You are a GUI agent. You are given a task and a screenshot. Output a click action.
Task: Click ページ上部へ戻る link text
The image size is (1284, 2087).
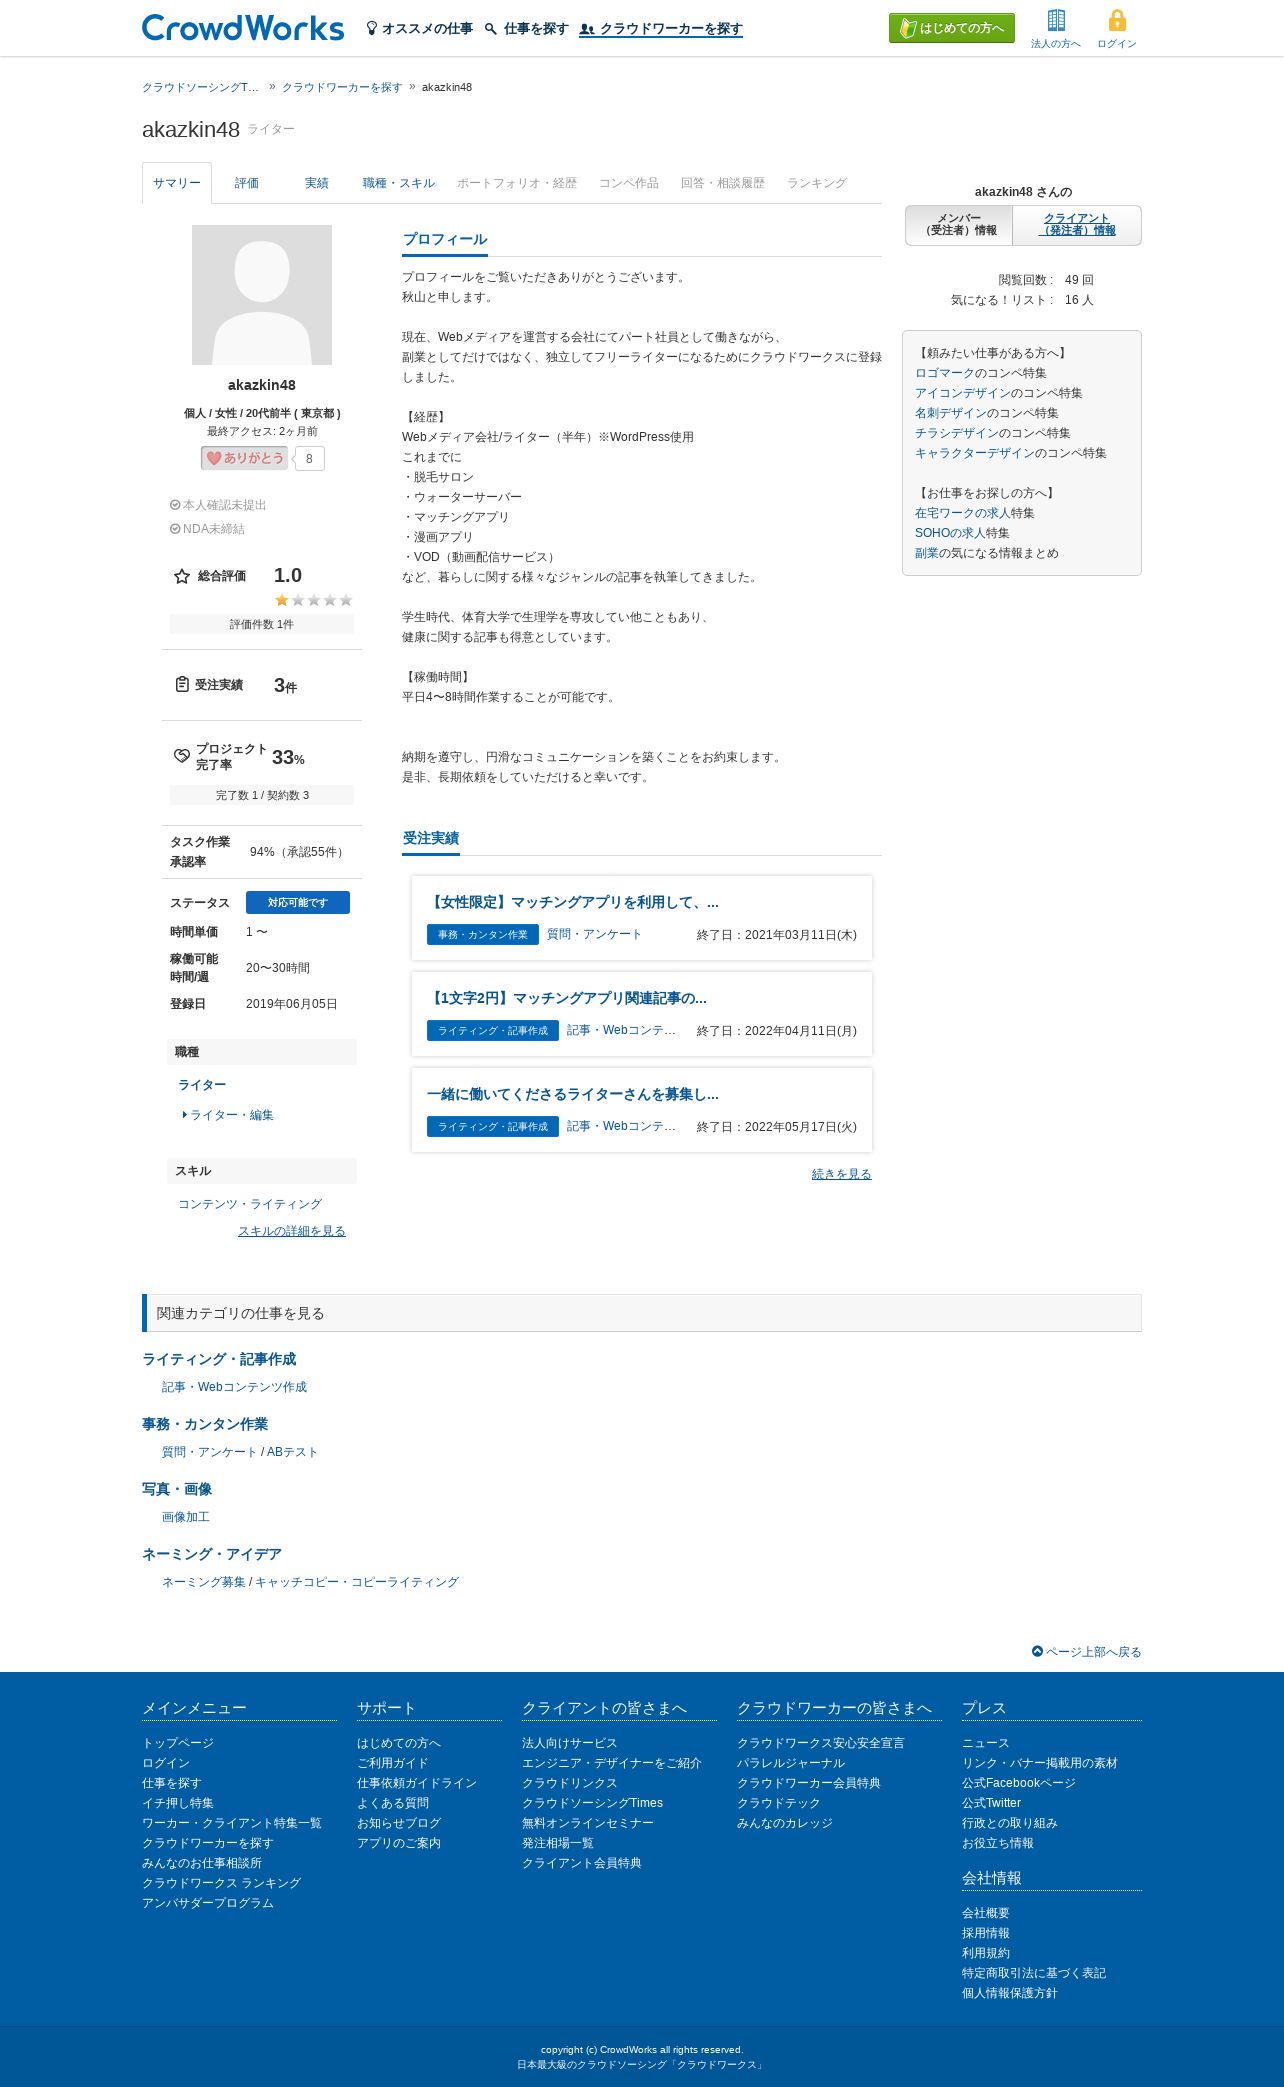point(1094,1652)
